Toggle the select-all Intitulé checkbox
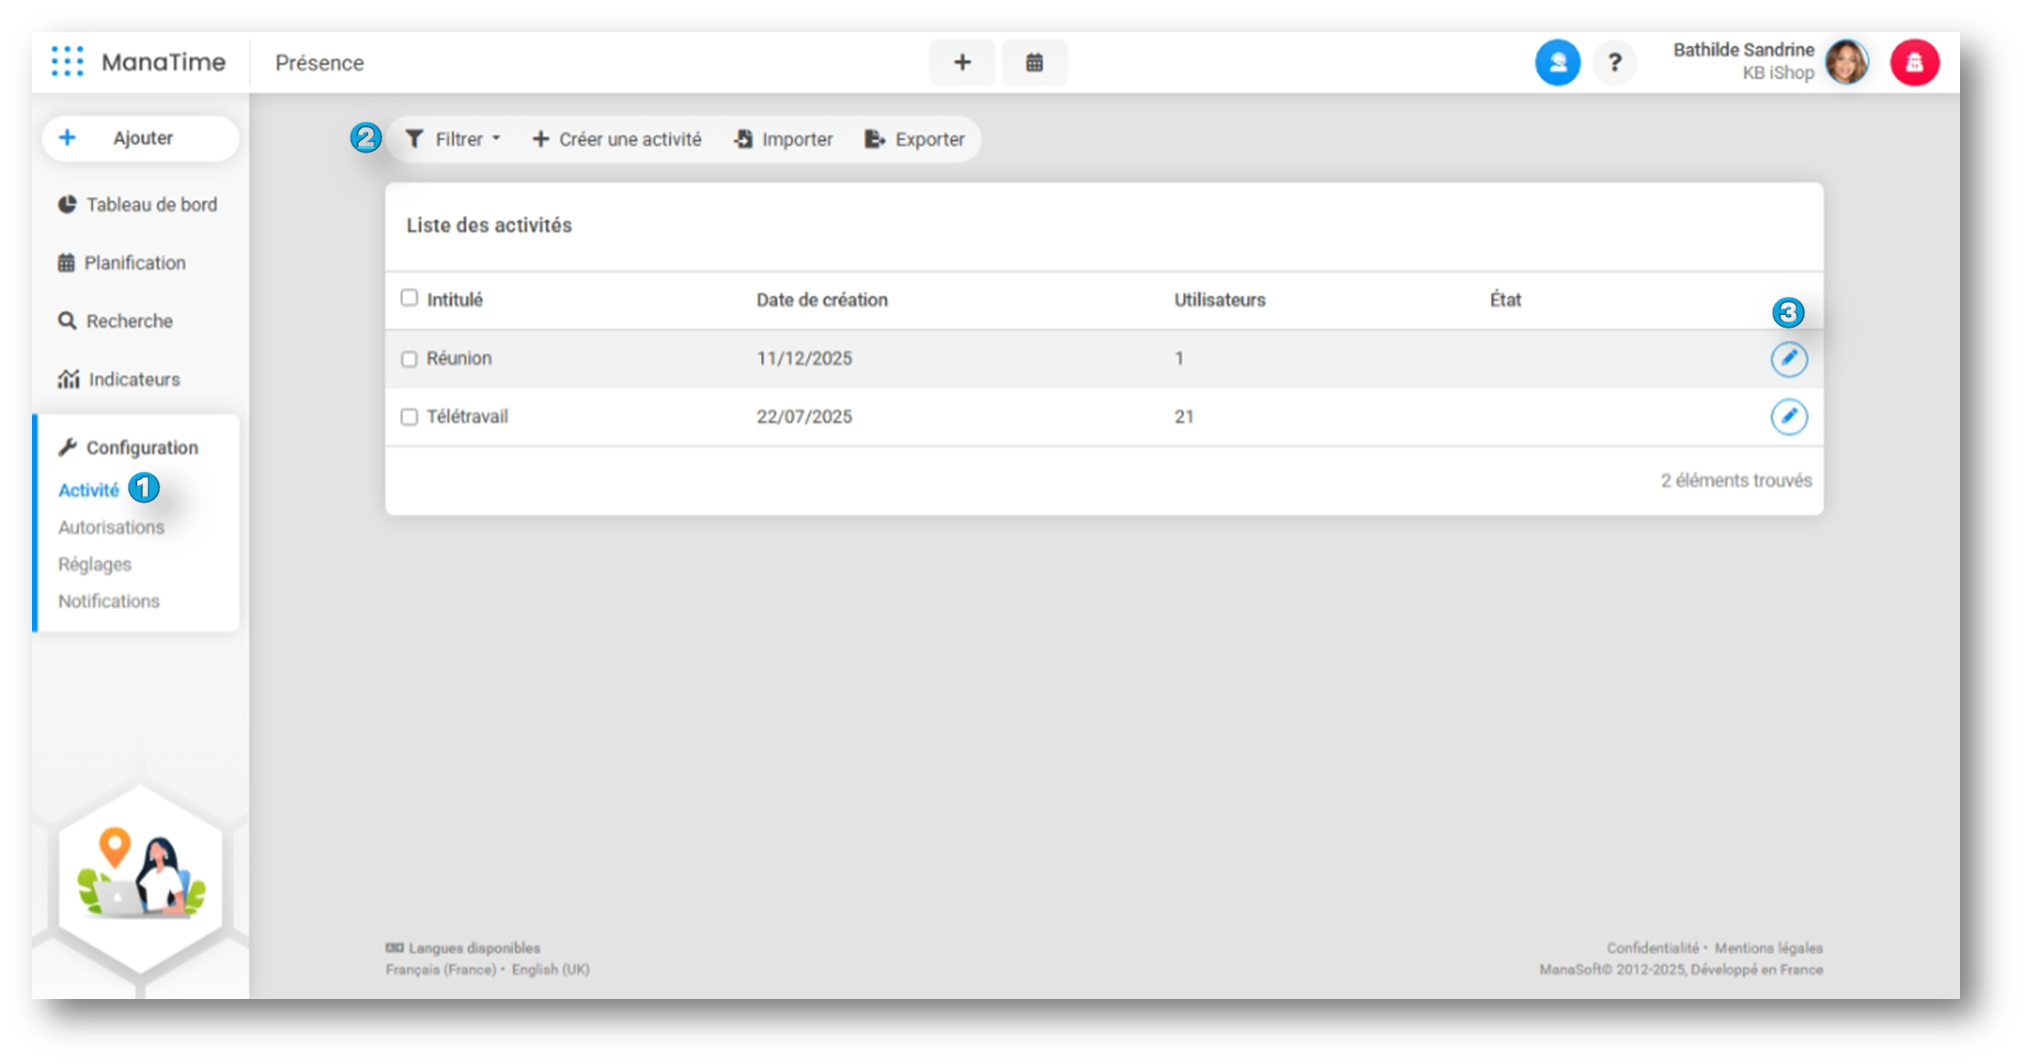The image size is (2025, 1064). coord(409,298)
